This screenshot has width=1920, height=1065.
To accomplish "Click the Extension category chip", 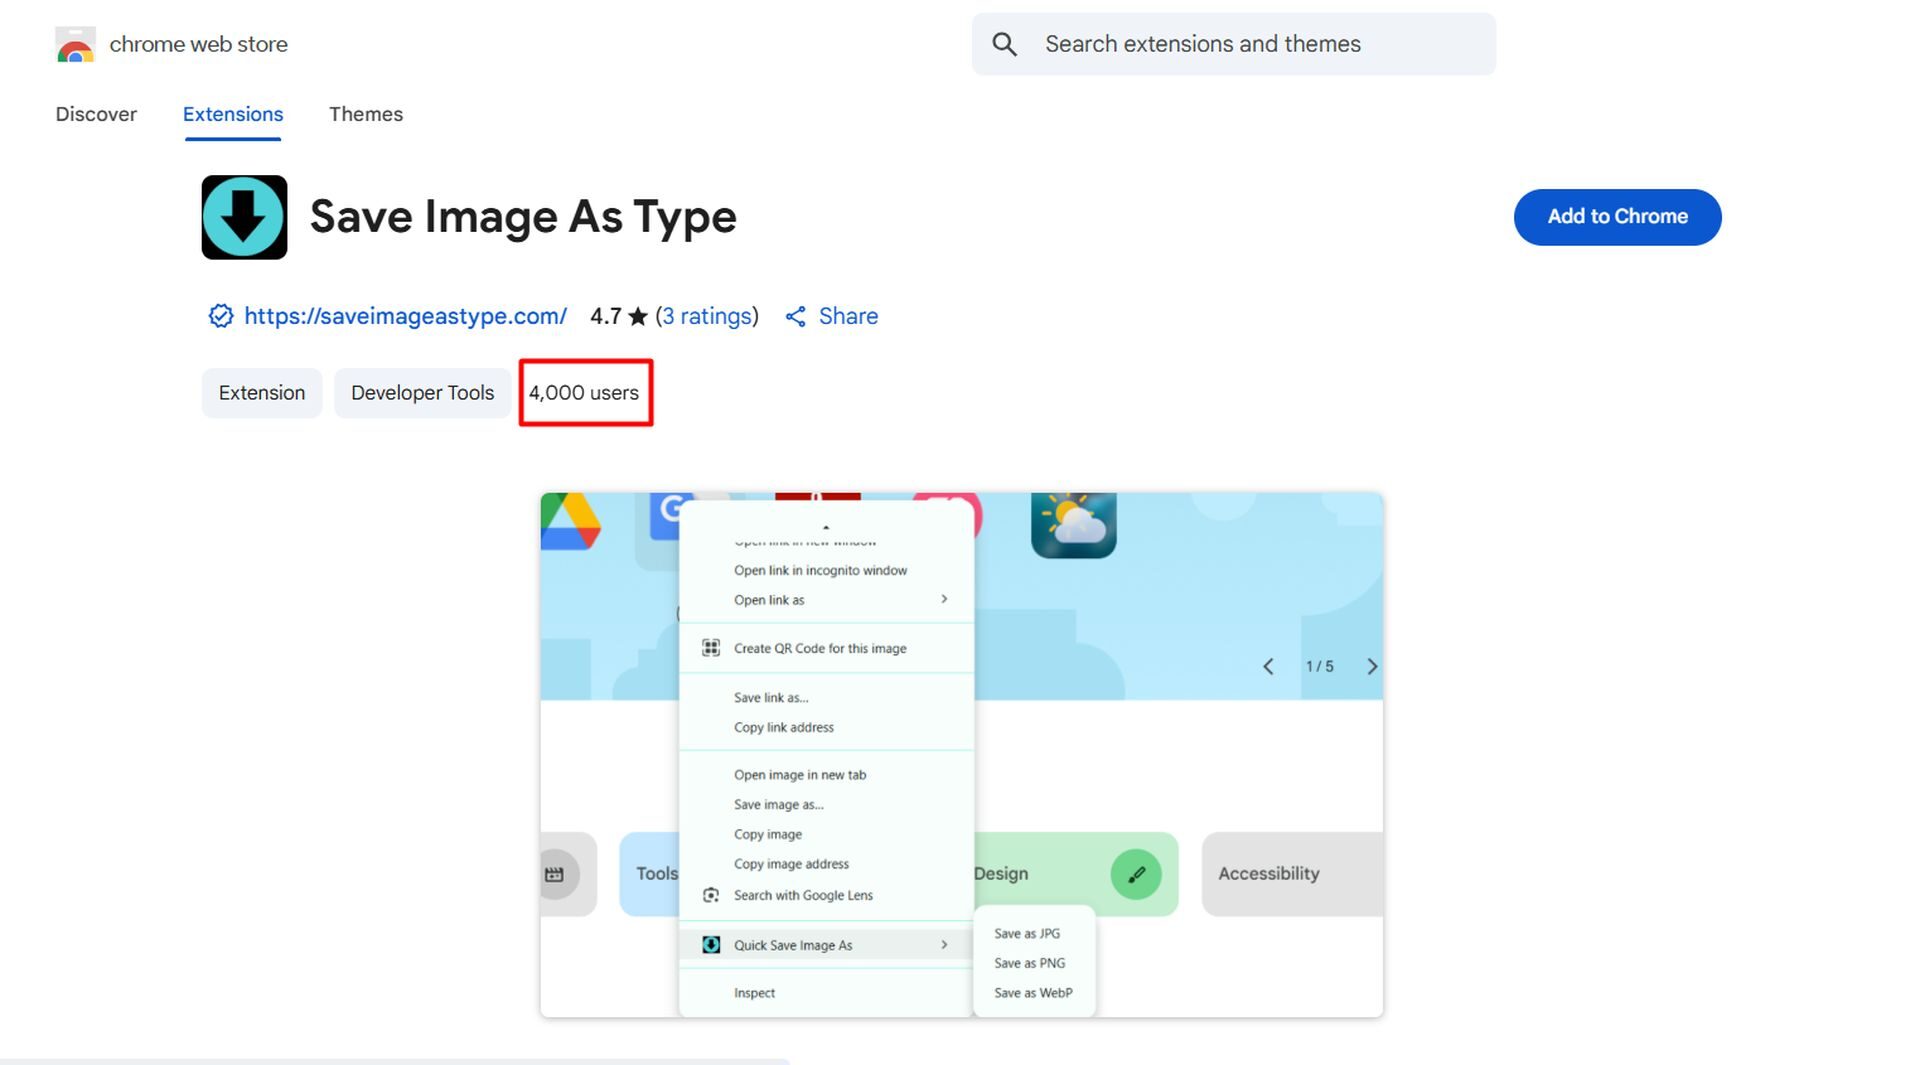I will [x=262, y=393].
